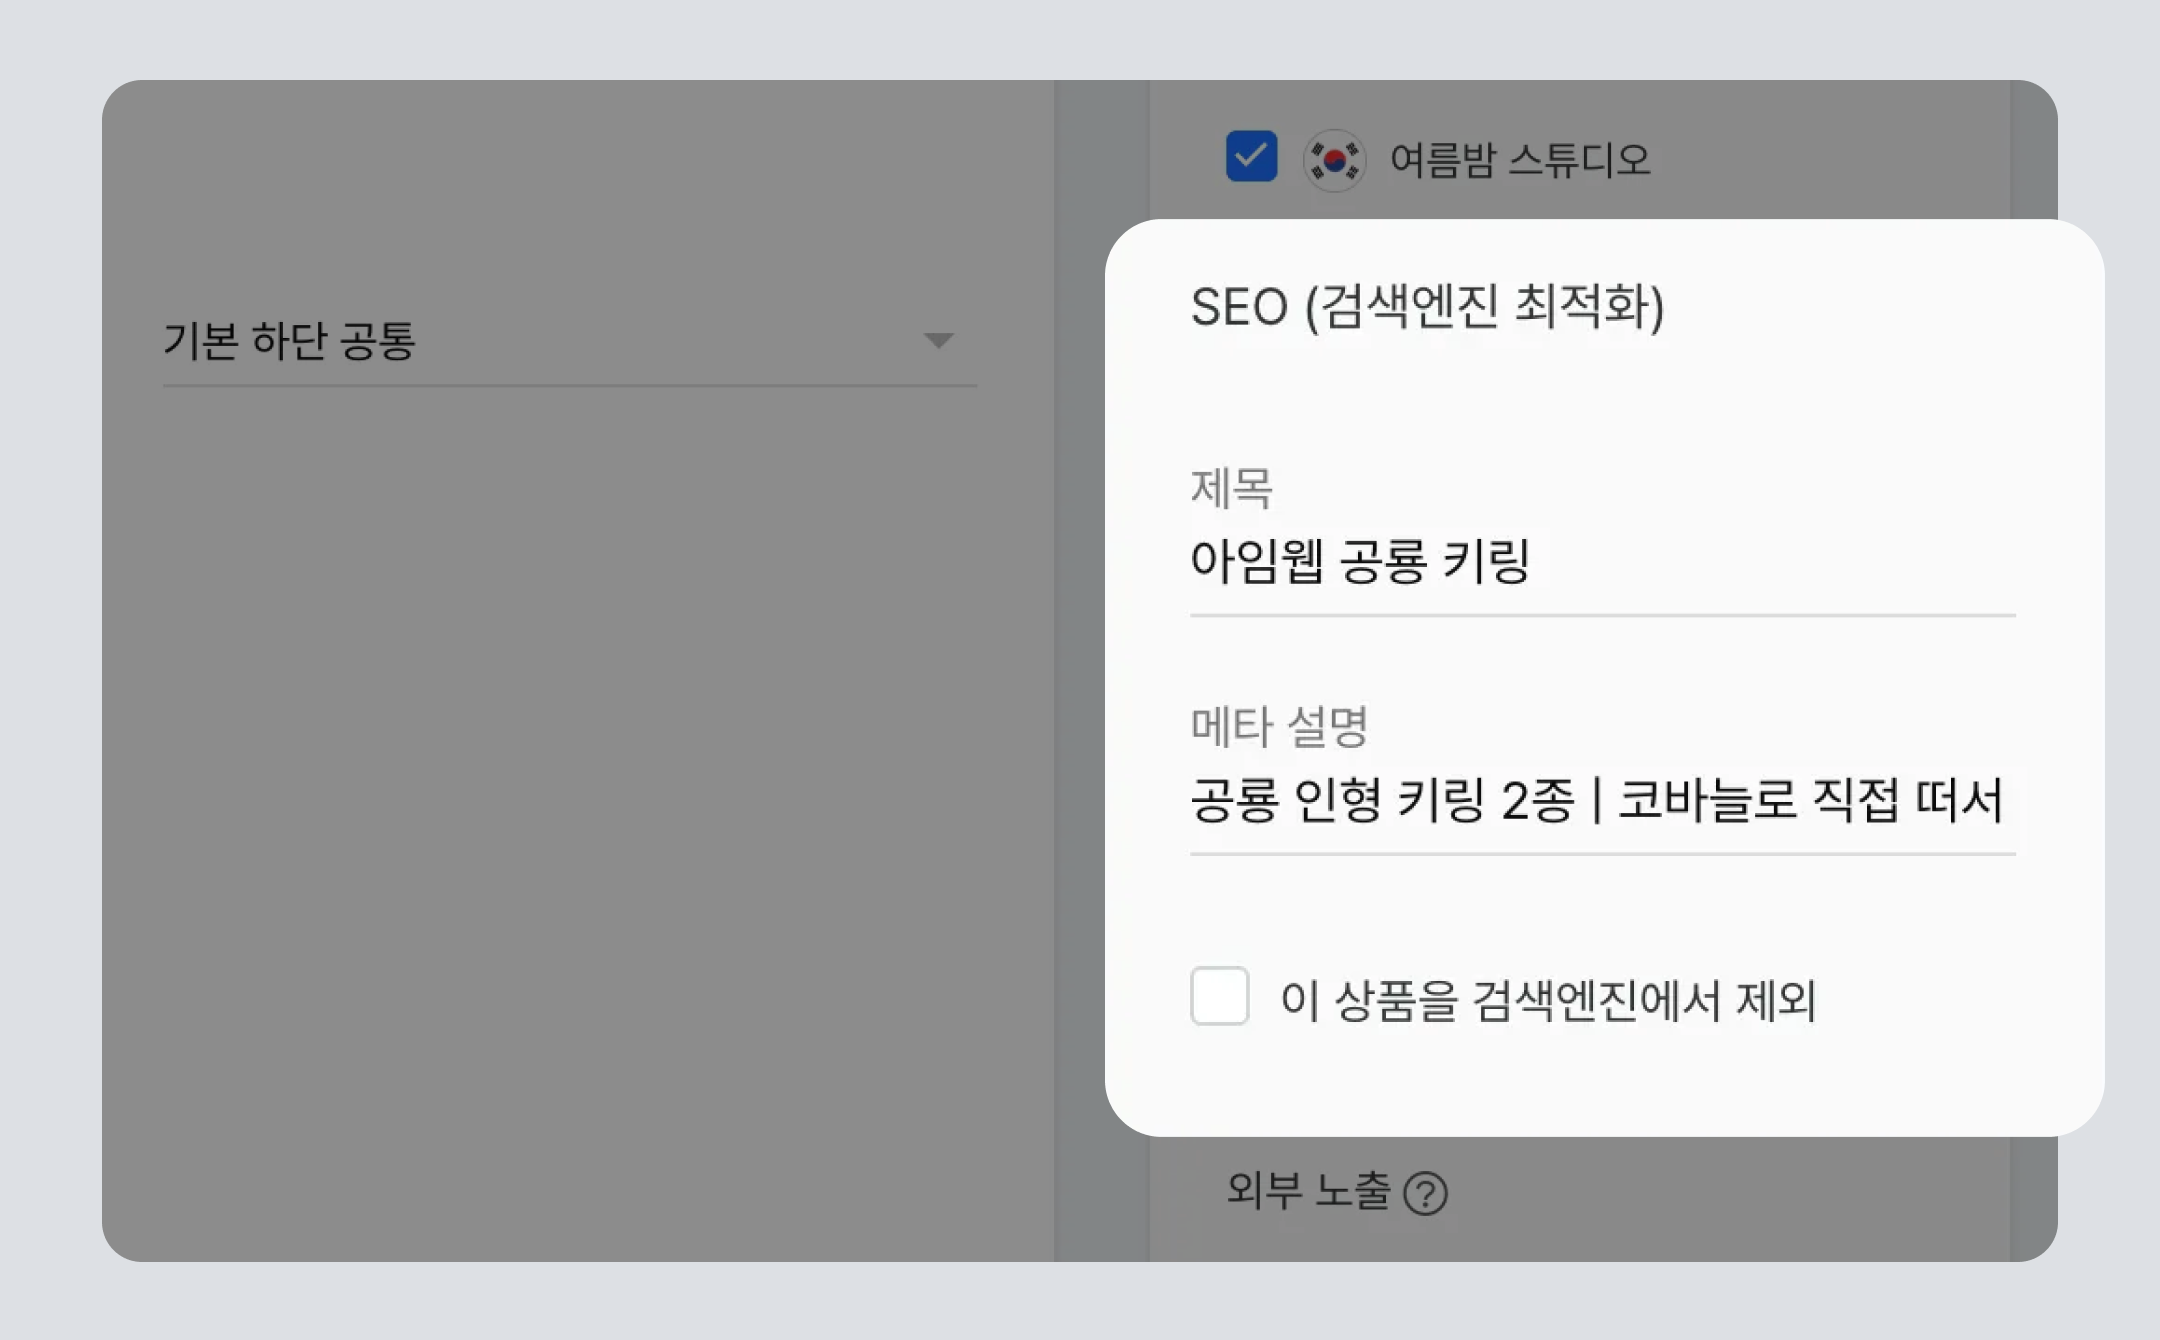Viewport: 2160px width, 1340px height.
Task: Click the help icon beside 외부 노출
Action: point(1425,1193)
